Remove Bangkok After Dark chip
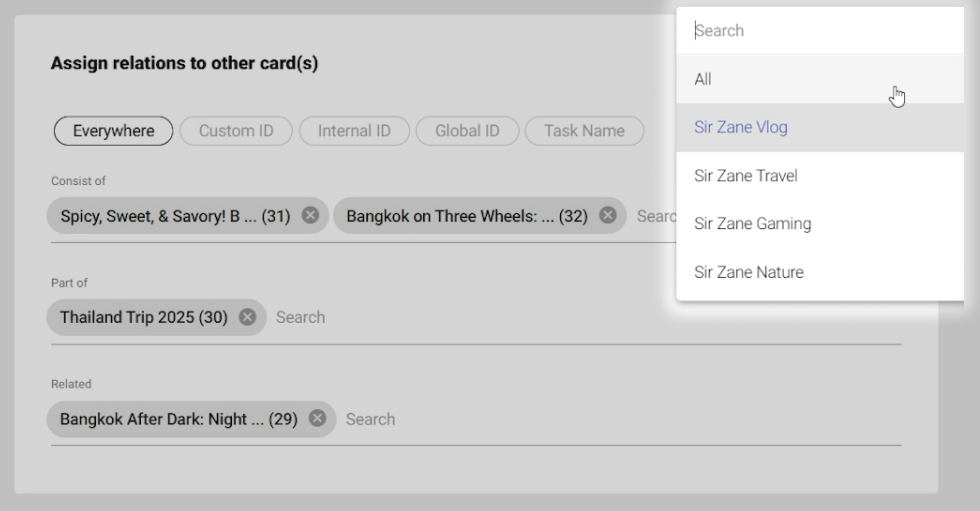 (318, 419)
